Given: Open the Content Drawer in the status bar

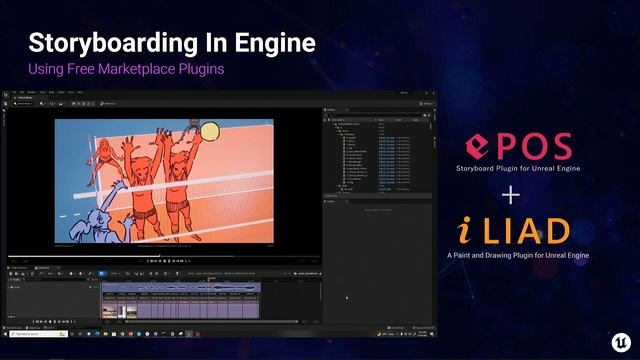Looking at the screenshot, I should pyautogui.click(x=13, y=328).
